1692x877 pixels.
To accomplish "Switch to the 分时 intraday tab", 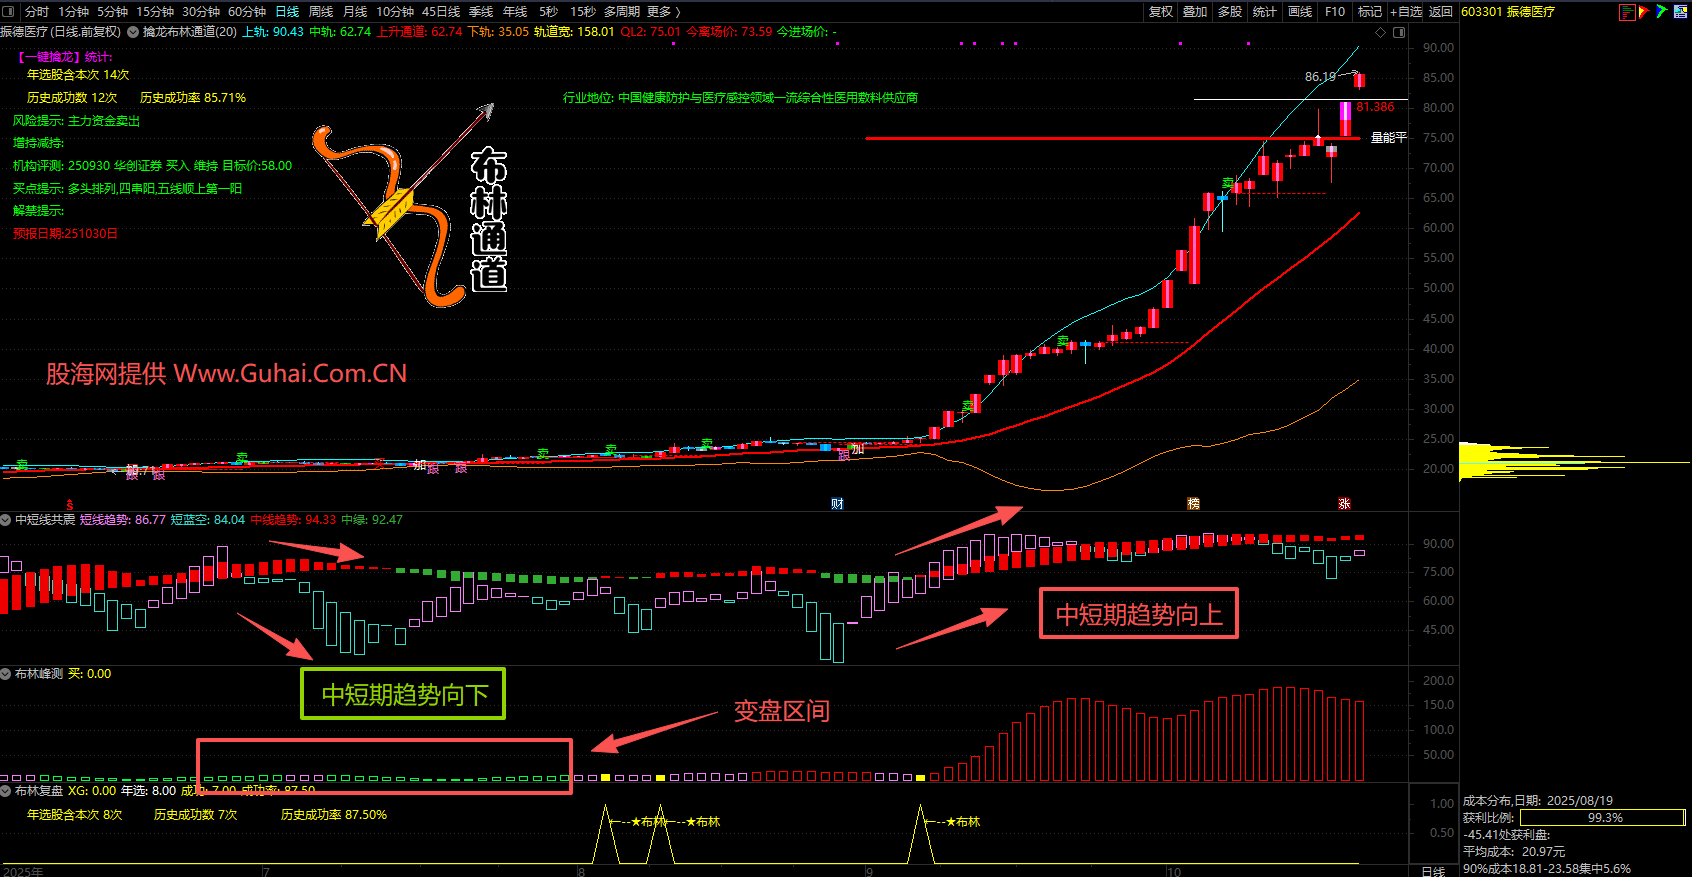I will tap(37, 12).
